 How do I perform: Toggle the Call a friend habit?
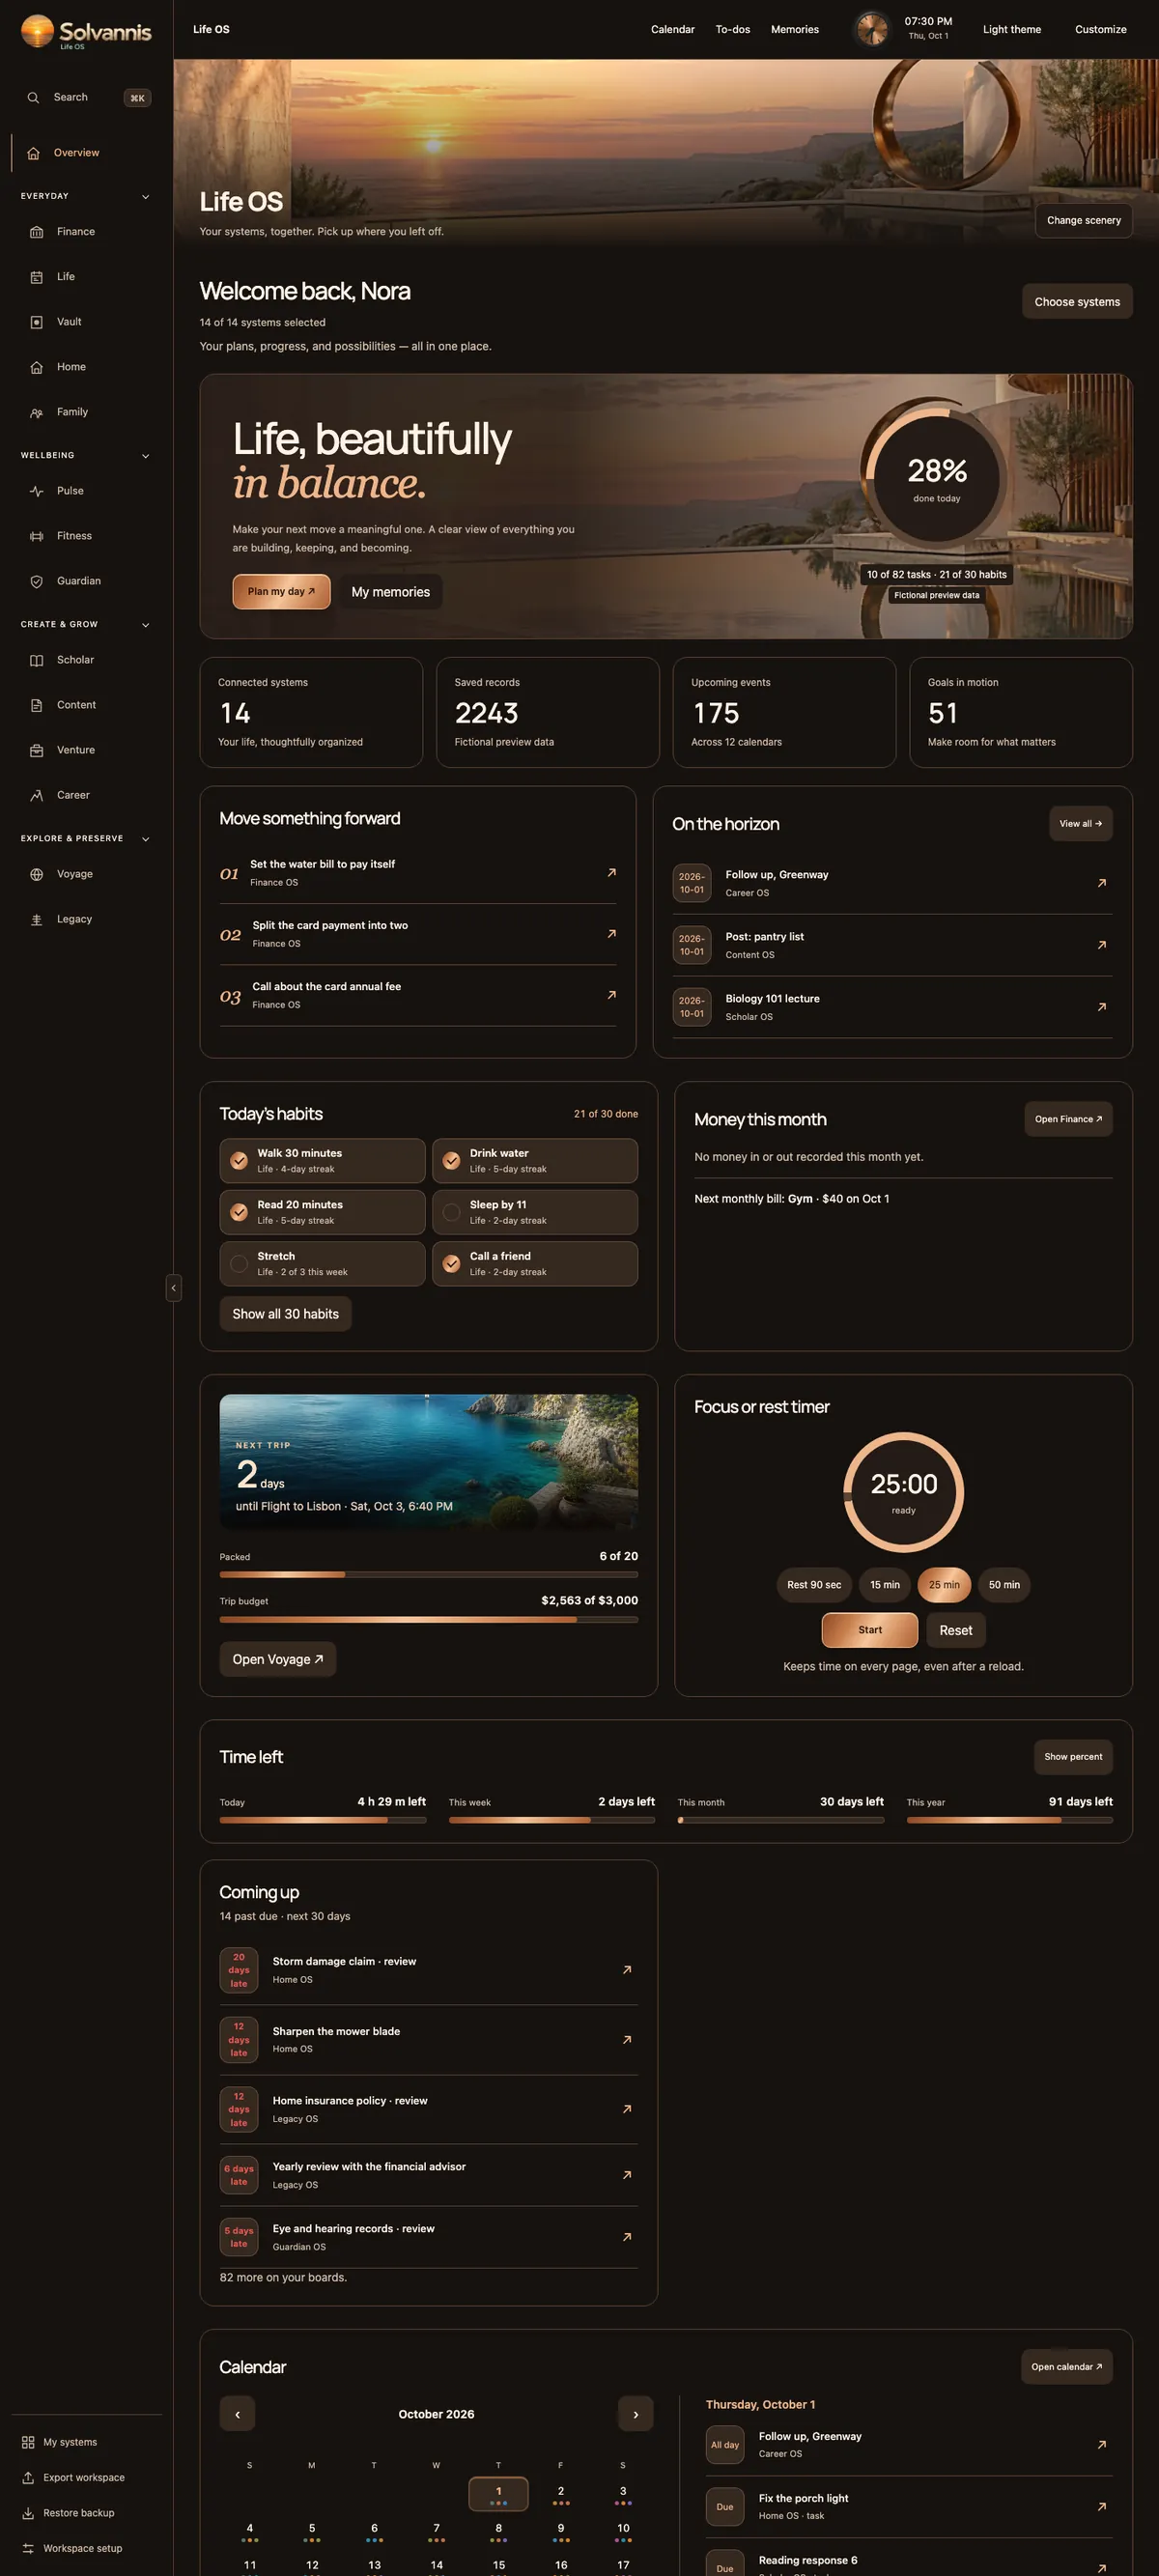[x=452, y=1264]
